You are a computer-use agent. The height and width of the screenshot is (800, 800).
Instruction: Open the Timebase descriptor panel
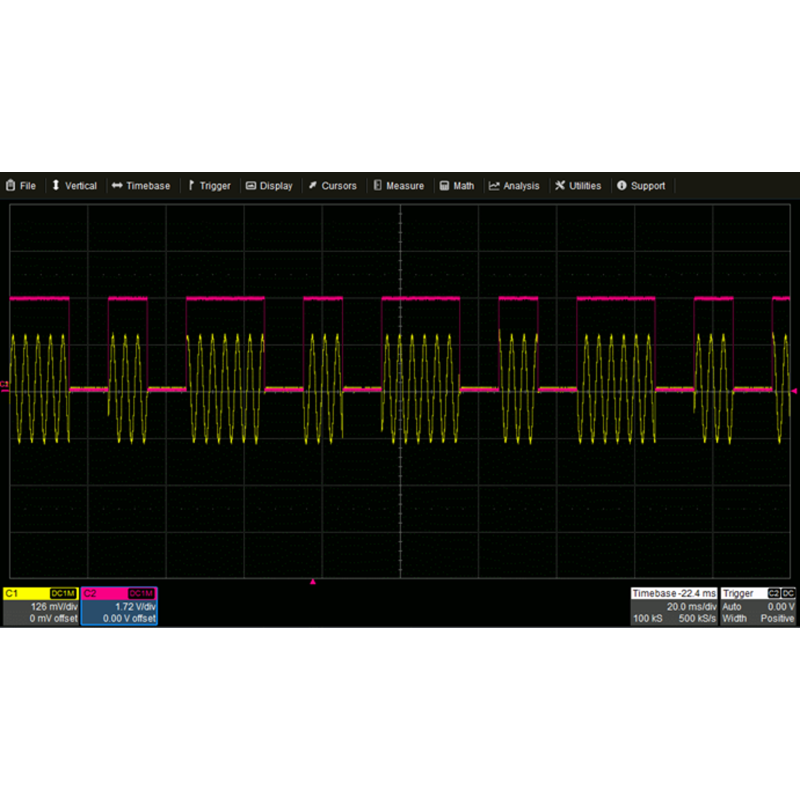pos(673,606)
